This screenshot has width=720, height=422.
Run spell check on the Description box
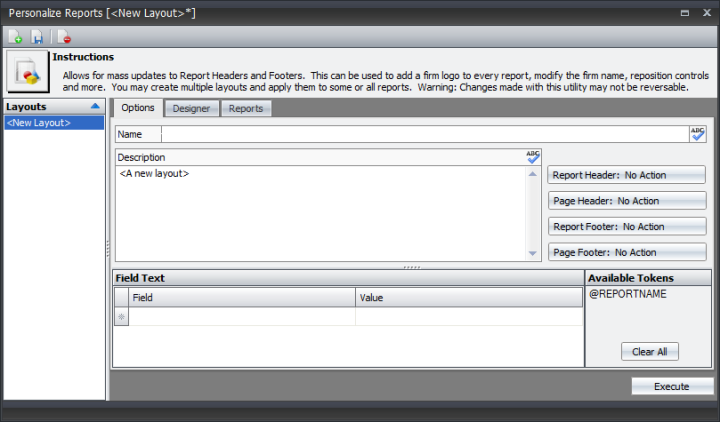[533, 157]
